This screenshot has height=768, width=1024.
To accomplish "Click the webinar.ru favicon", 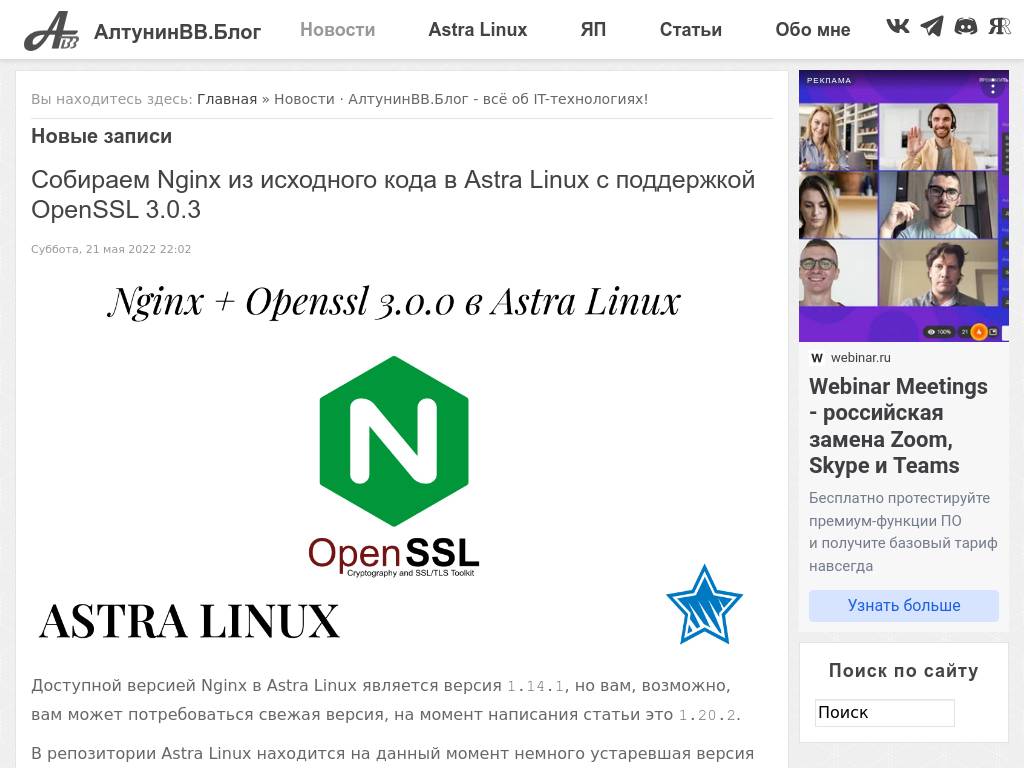I will 816,358.
